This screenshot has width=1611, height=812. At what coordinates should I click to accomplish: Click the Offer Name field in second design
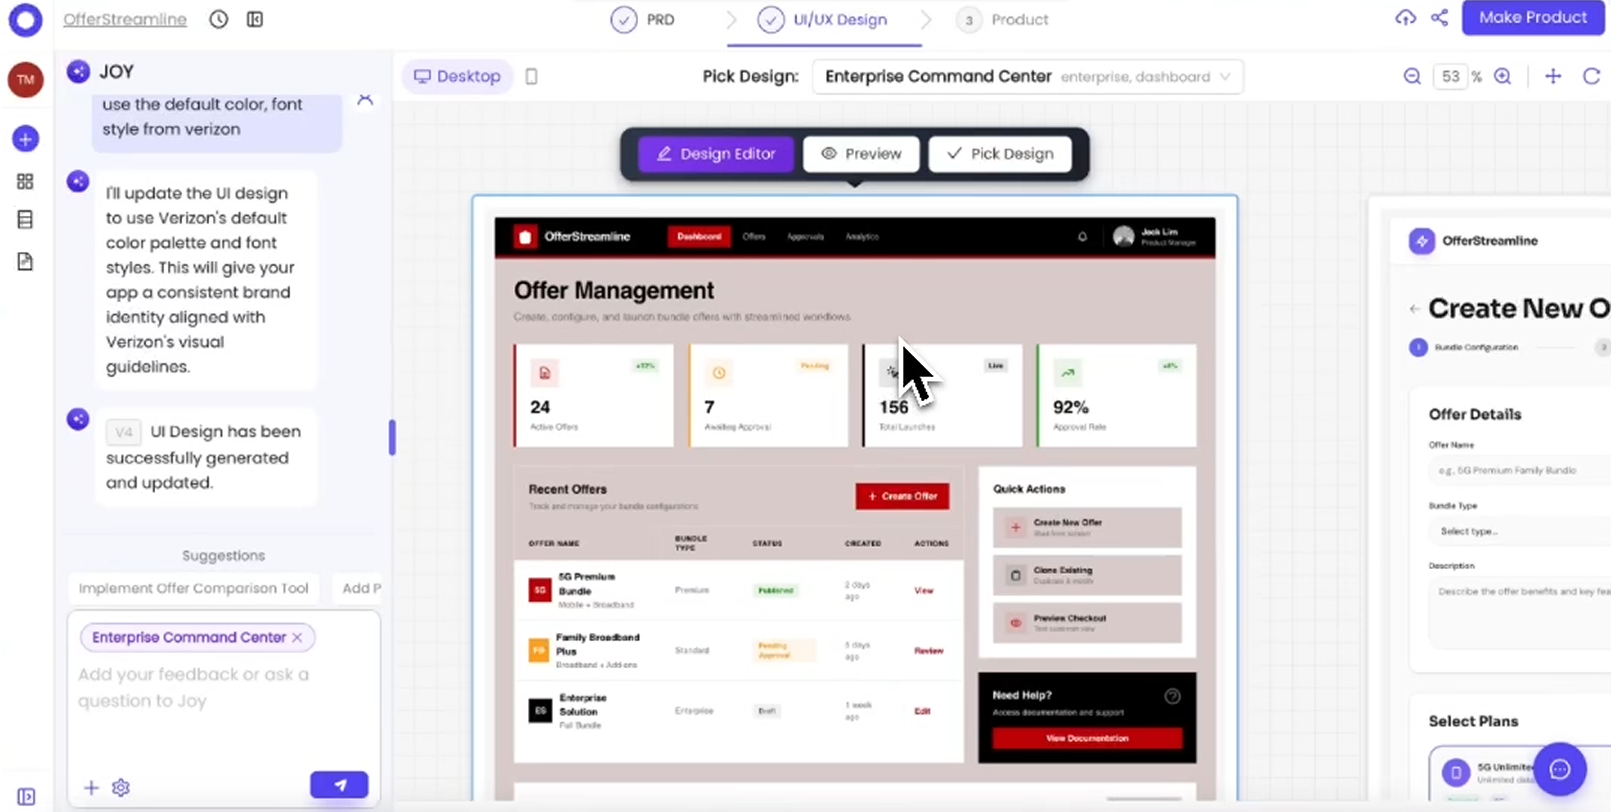(1520, 470)
